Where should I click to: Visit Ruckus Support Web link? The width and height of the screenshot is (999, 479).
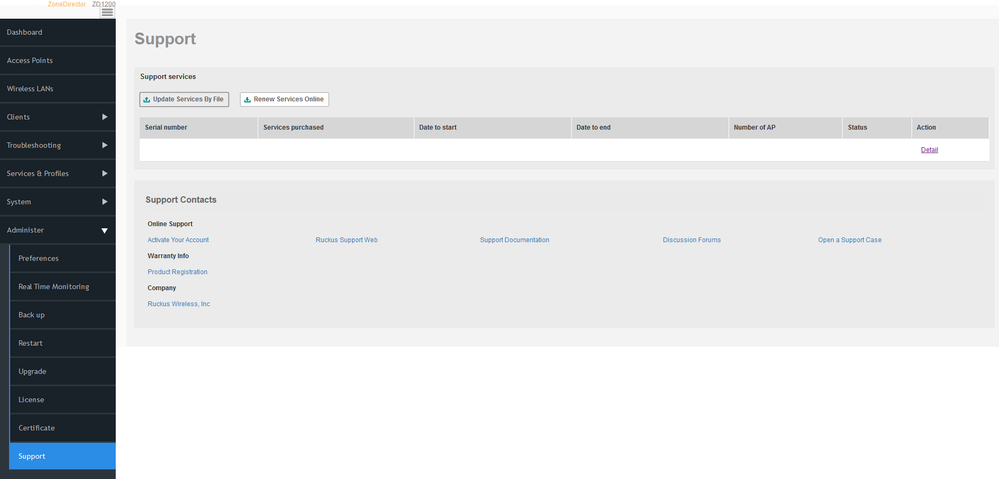click(x=346, y=240)
